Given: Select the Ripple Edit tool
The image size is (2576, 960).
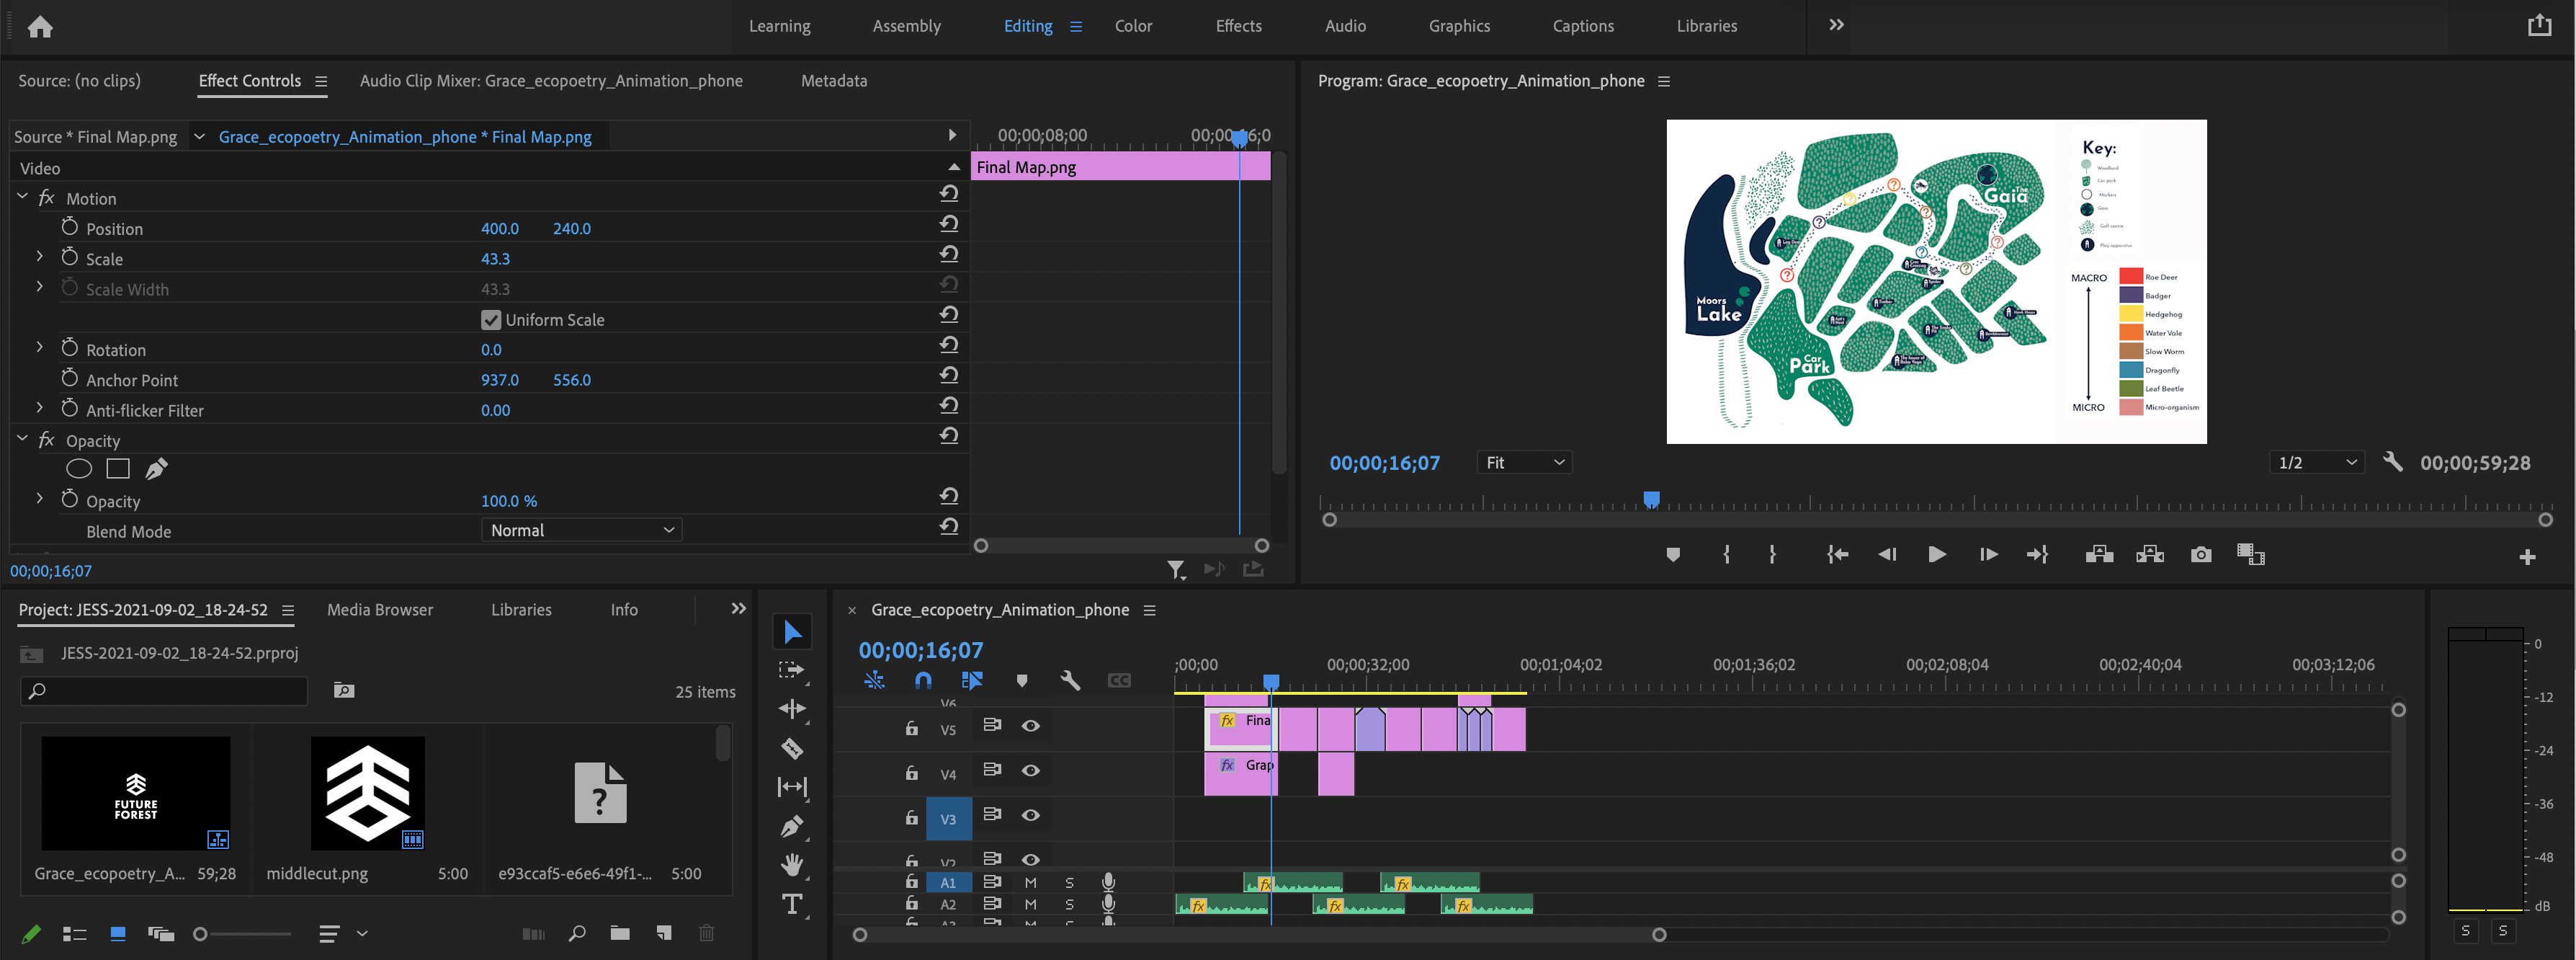Looking at the screenshot, I should pyautogui.click(x=792, y=709).
